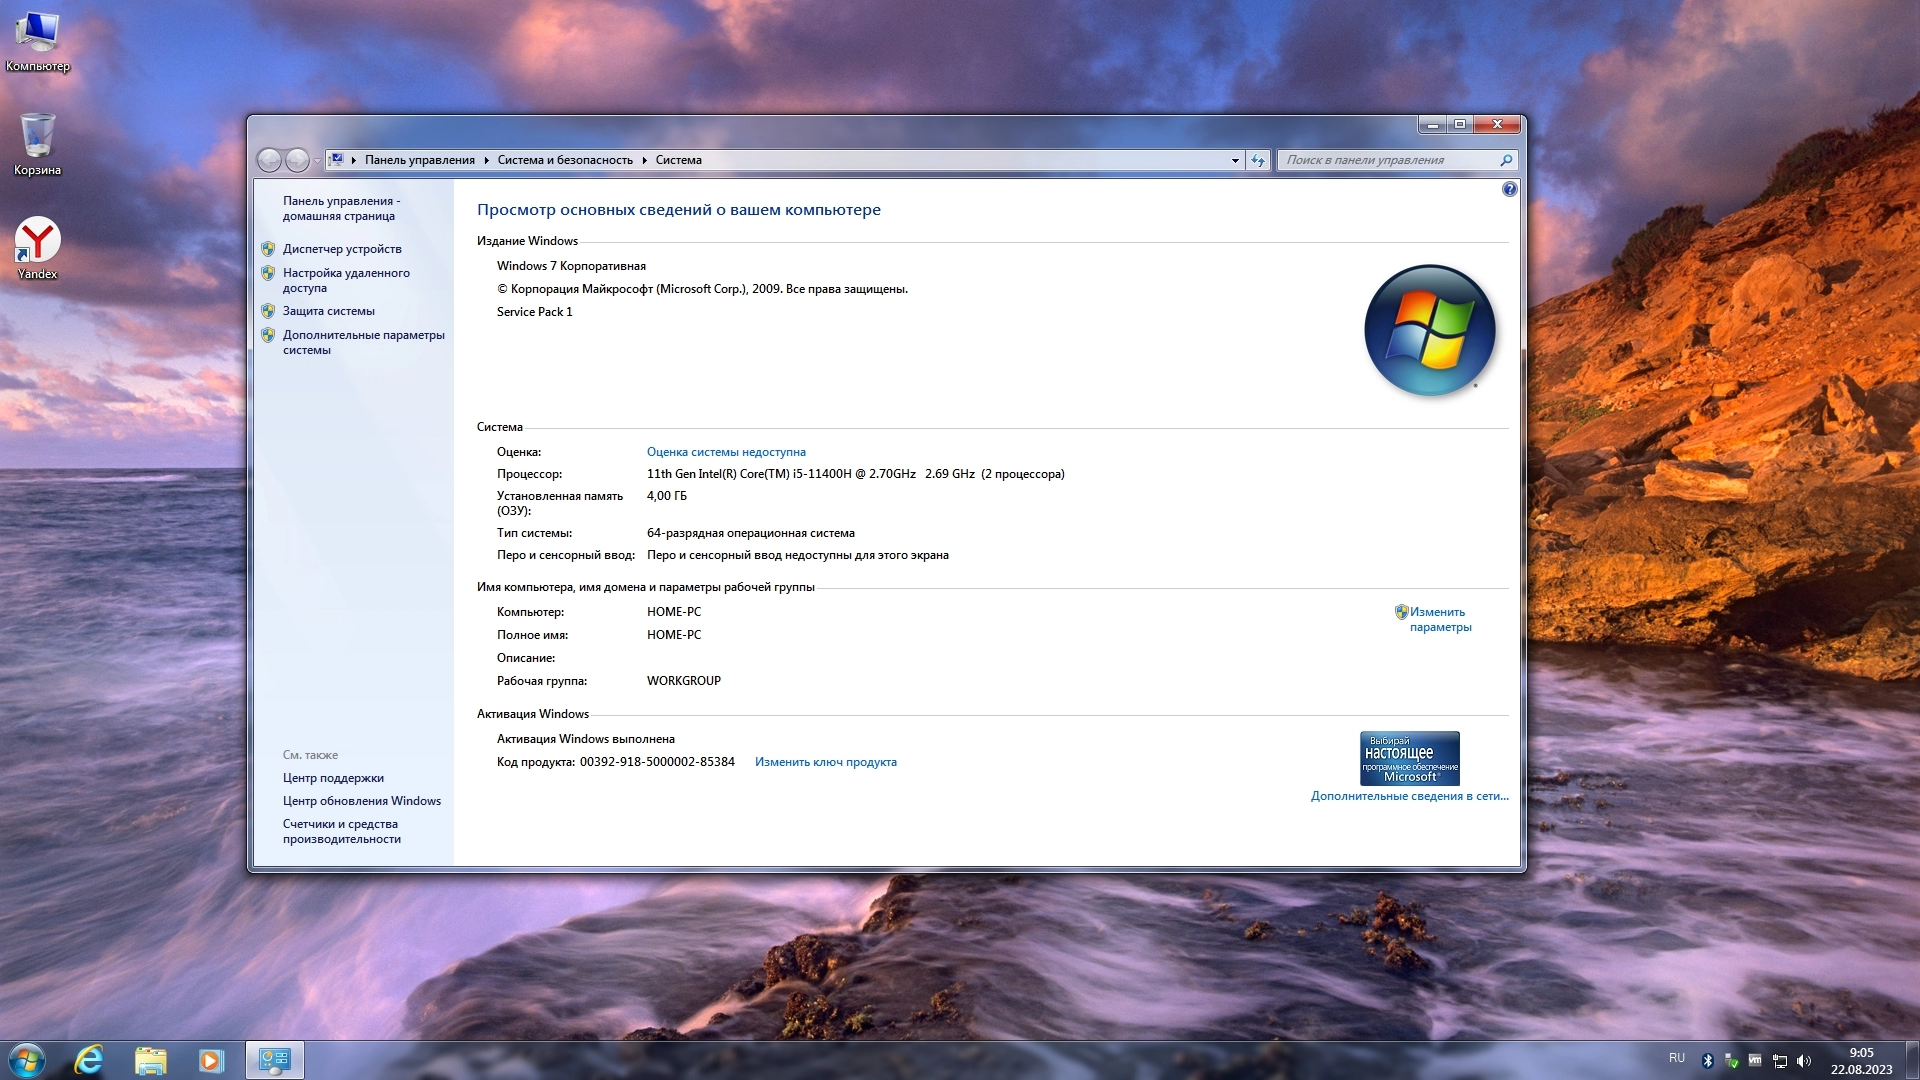Click the control panel search field

[x=1390, y=160]
